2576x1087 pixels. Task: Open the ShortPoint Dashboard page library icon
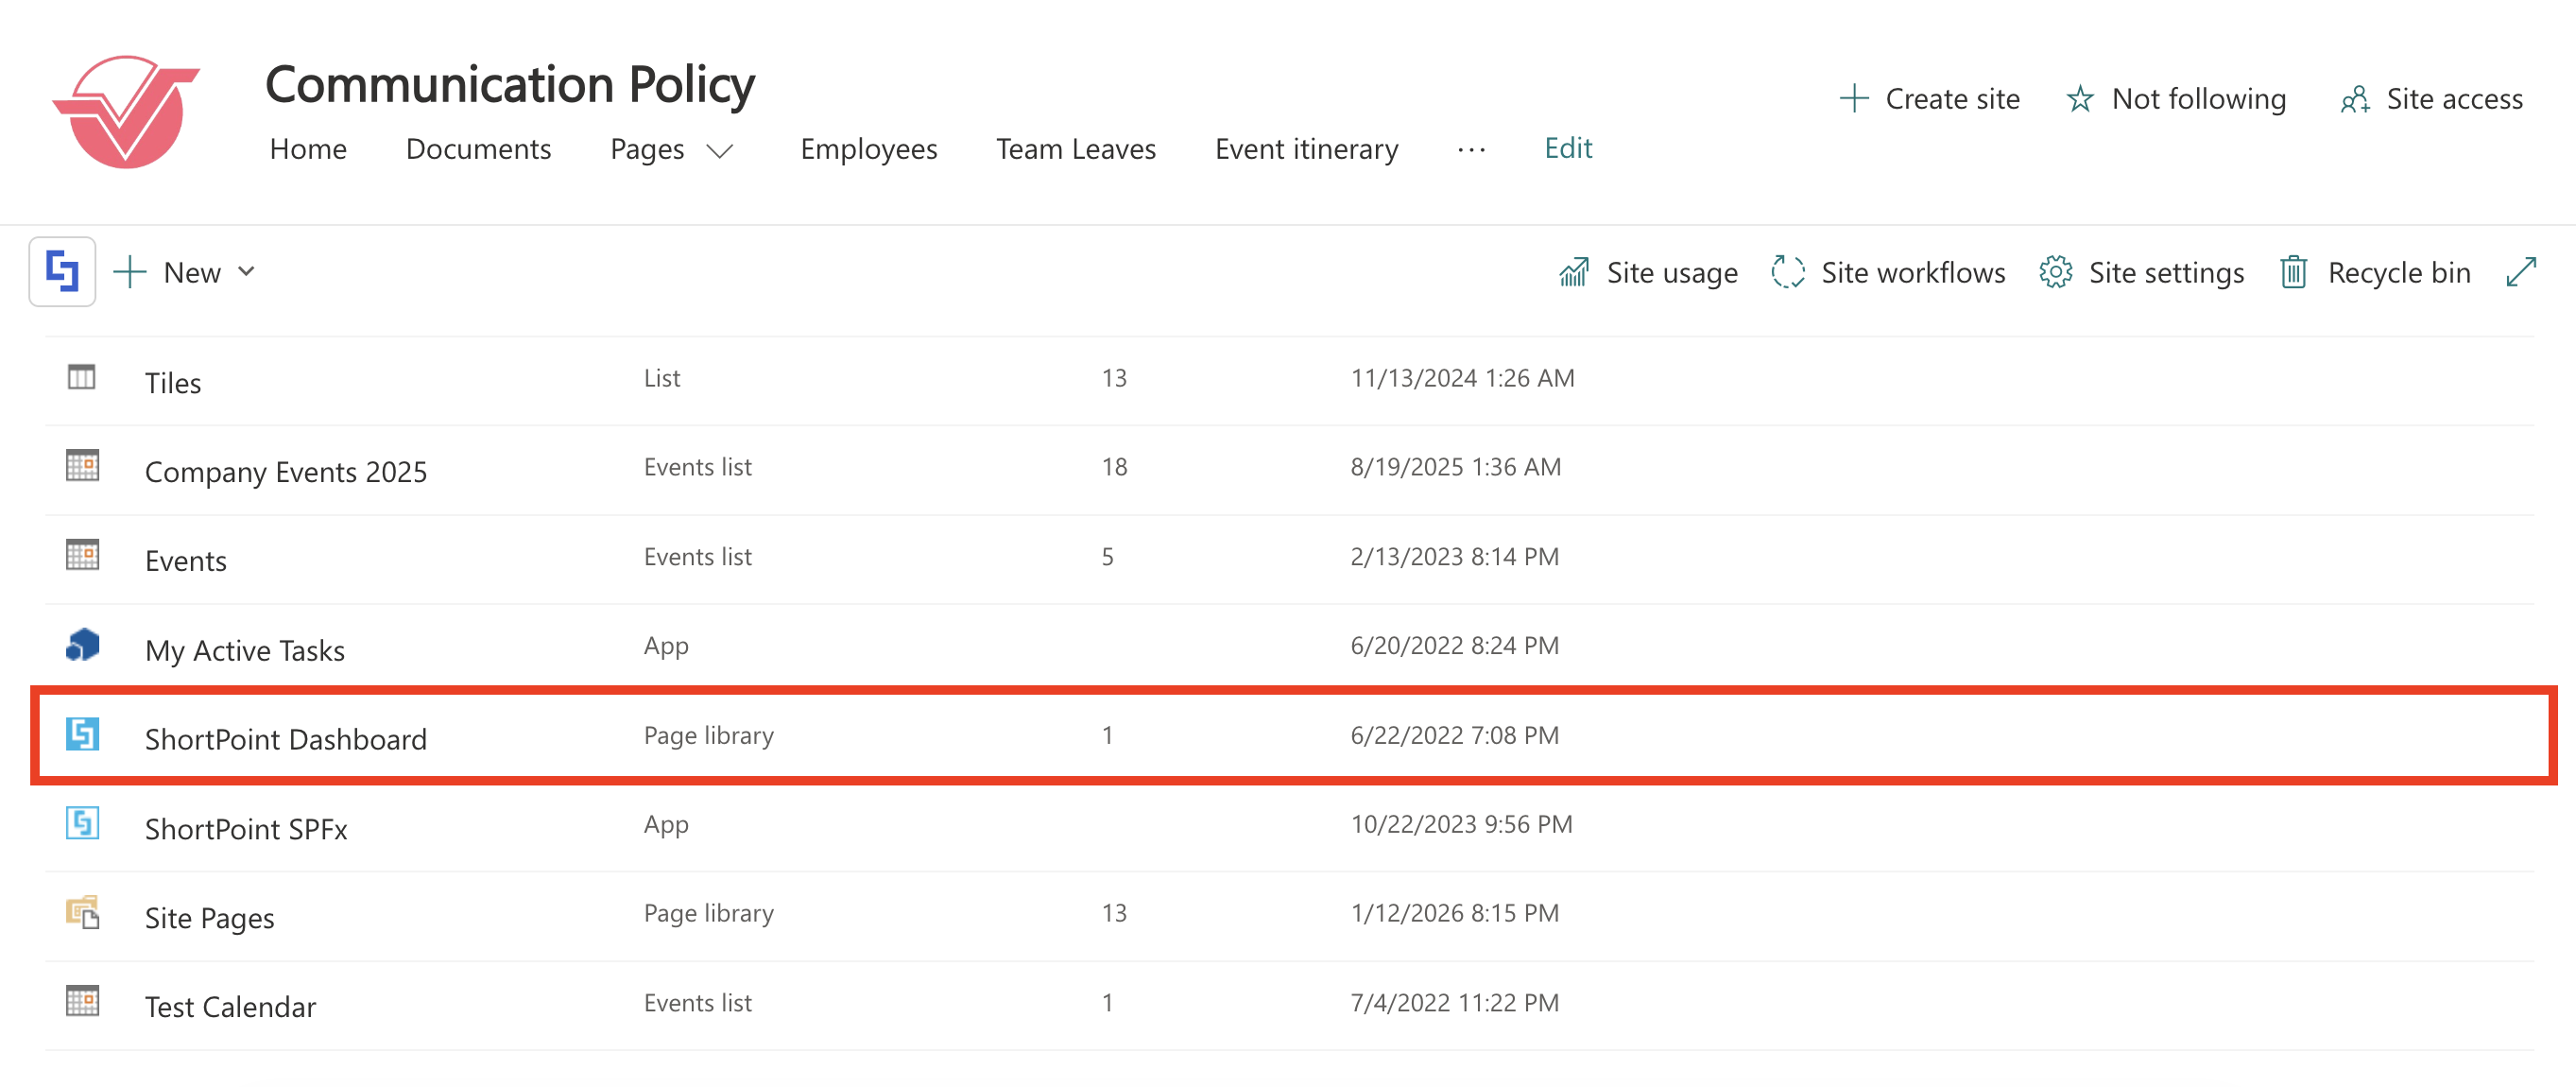pyautogui.click(x=81, y=734)
